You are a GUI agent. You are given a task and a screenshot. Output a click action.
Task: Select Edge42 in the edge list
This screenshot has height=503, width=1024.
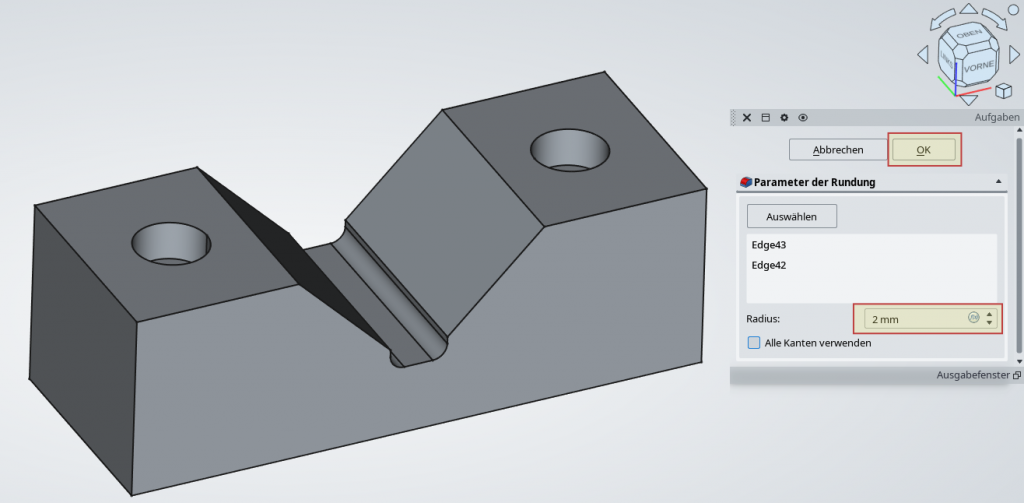(768, 265)
